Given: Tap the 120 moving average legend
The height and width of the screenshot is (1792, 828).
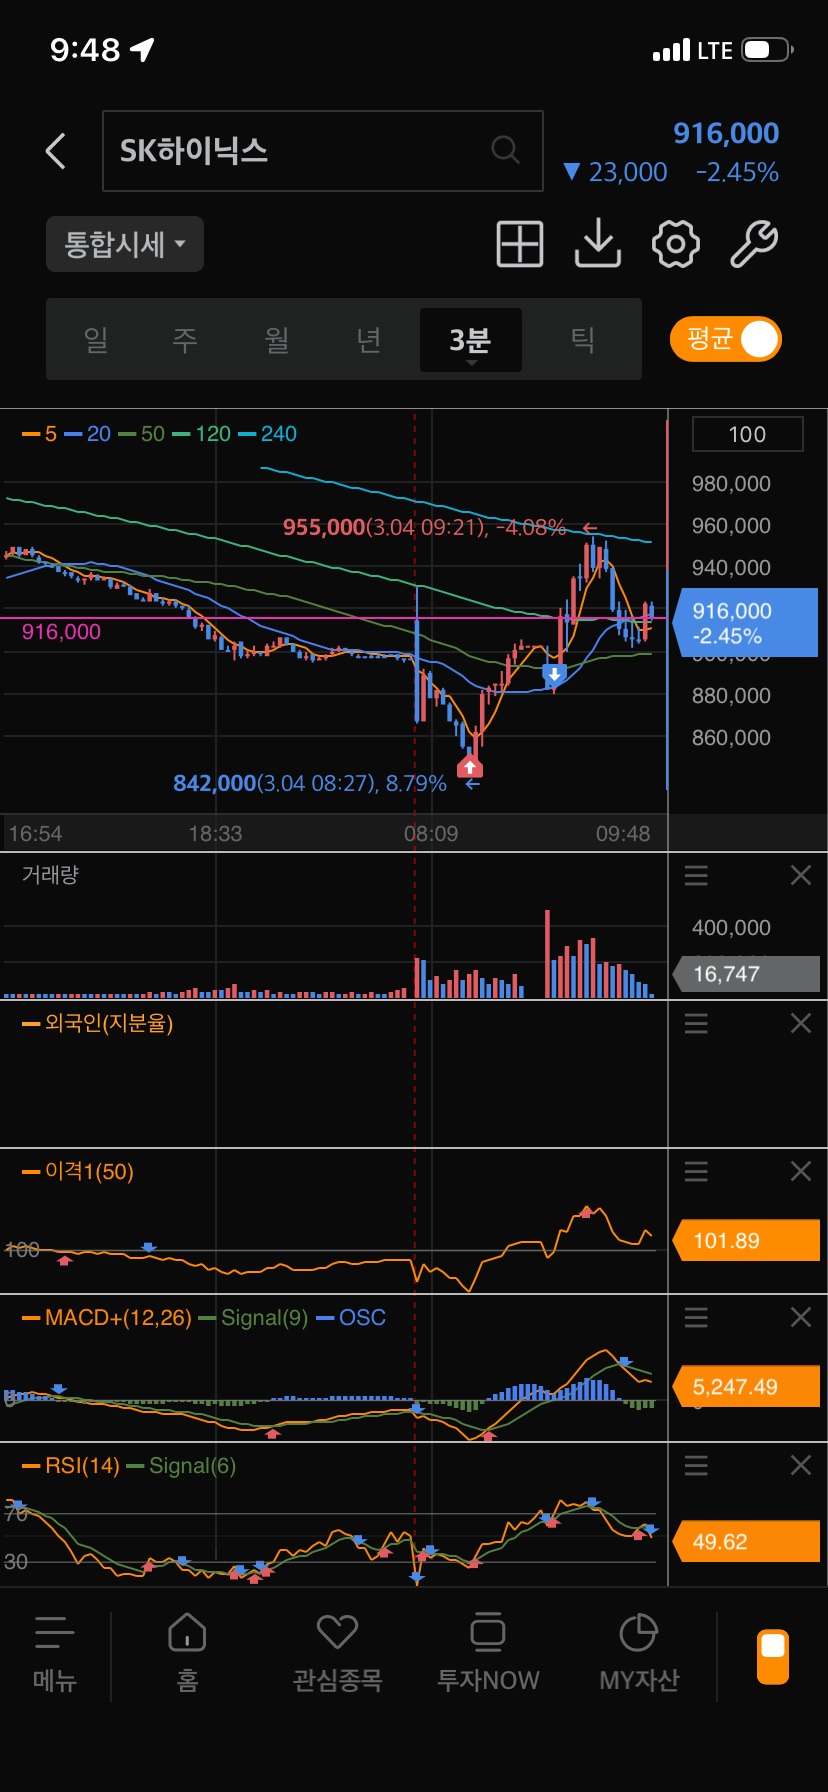Looking at the screenshot, I should point(202,434).
